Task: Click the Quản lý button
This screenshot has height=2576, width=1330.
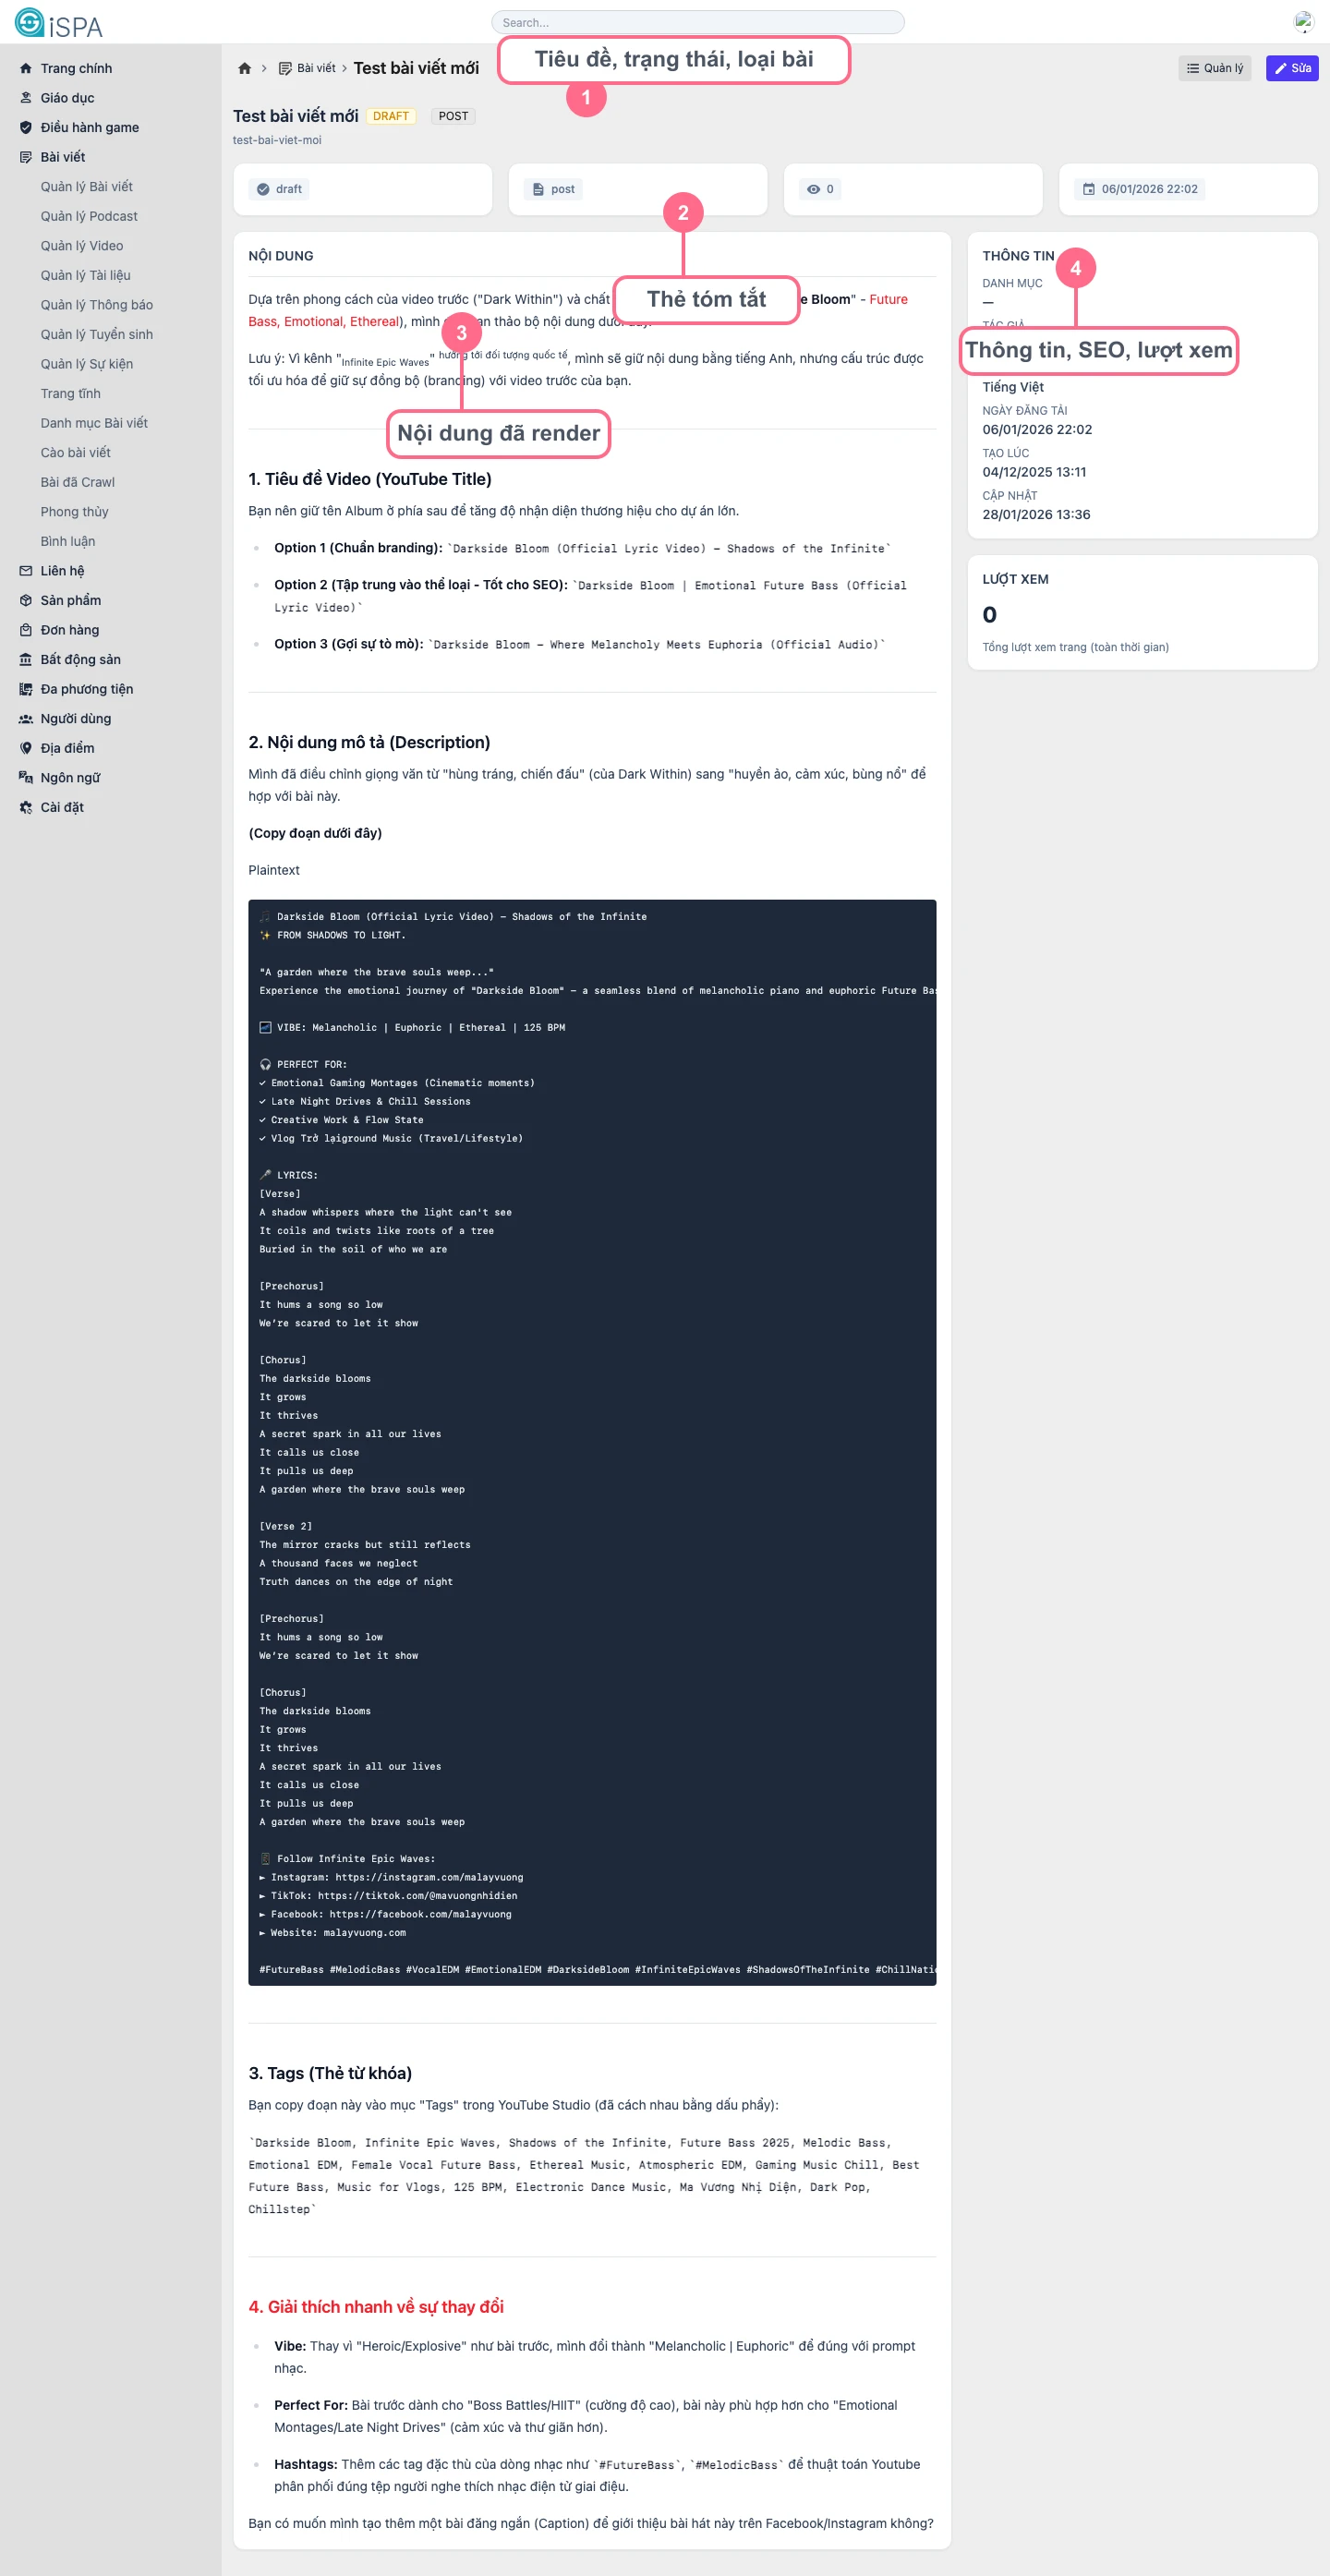Action: (x=1214, y=69)
